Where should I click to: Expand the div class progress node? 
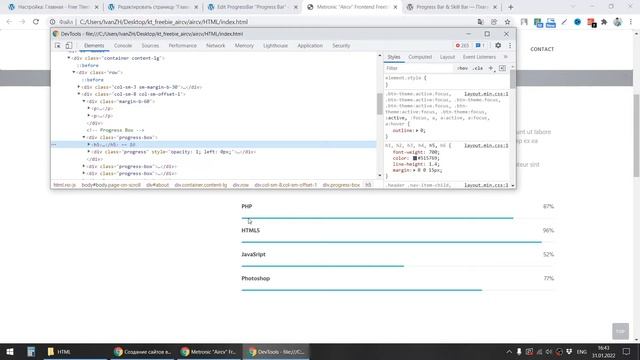point(89,152)
